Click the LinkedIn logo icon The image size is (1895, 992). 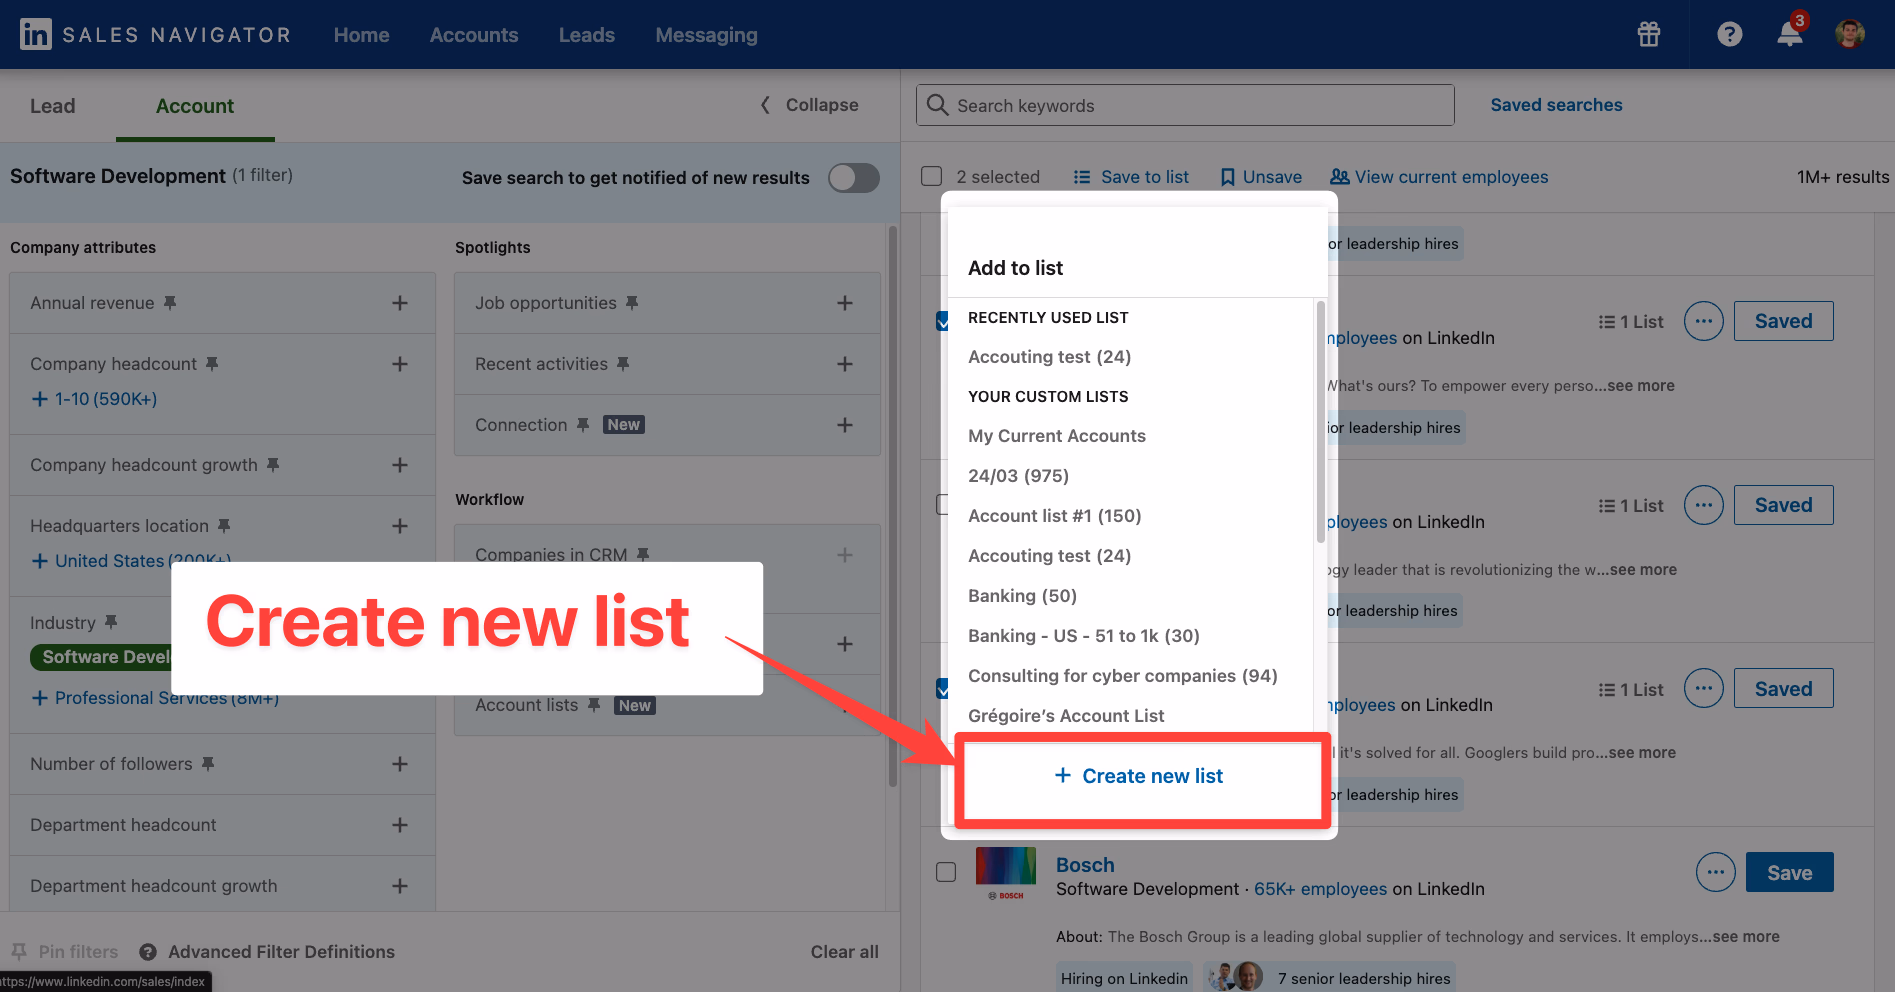(x=36, y=35)
